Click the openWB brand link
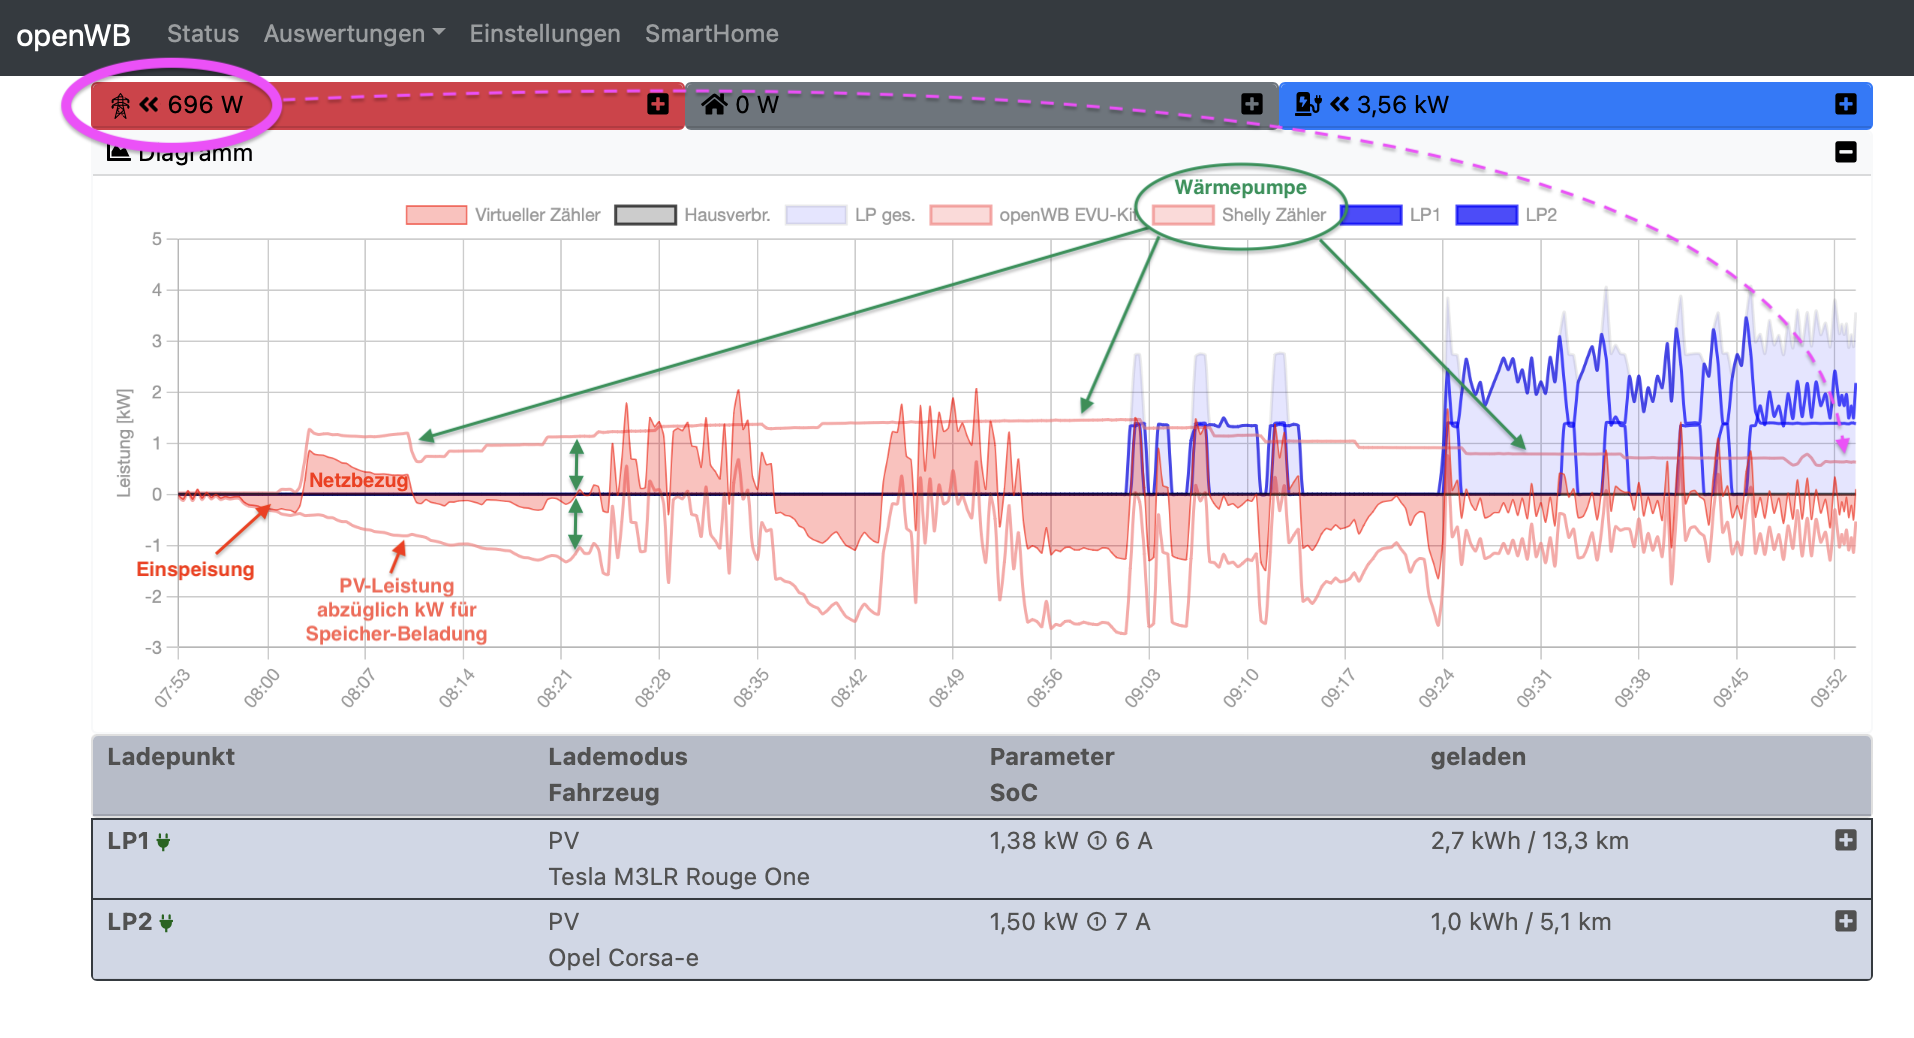1914x1038 pixels. click(x=74, y=36)
